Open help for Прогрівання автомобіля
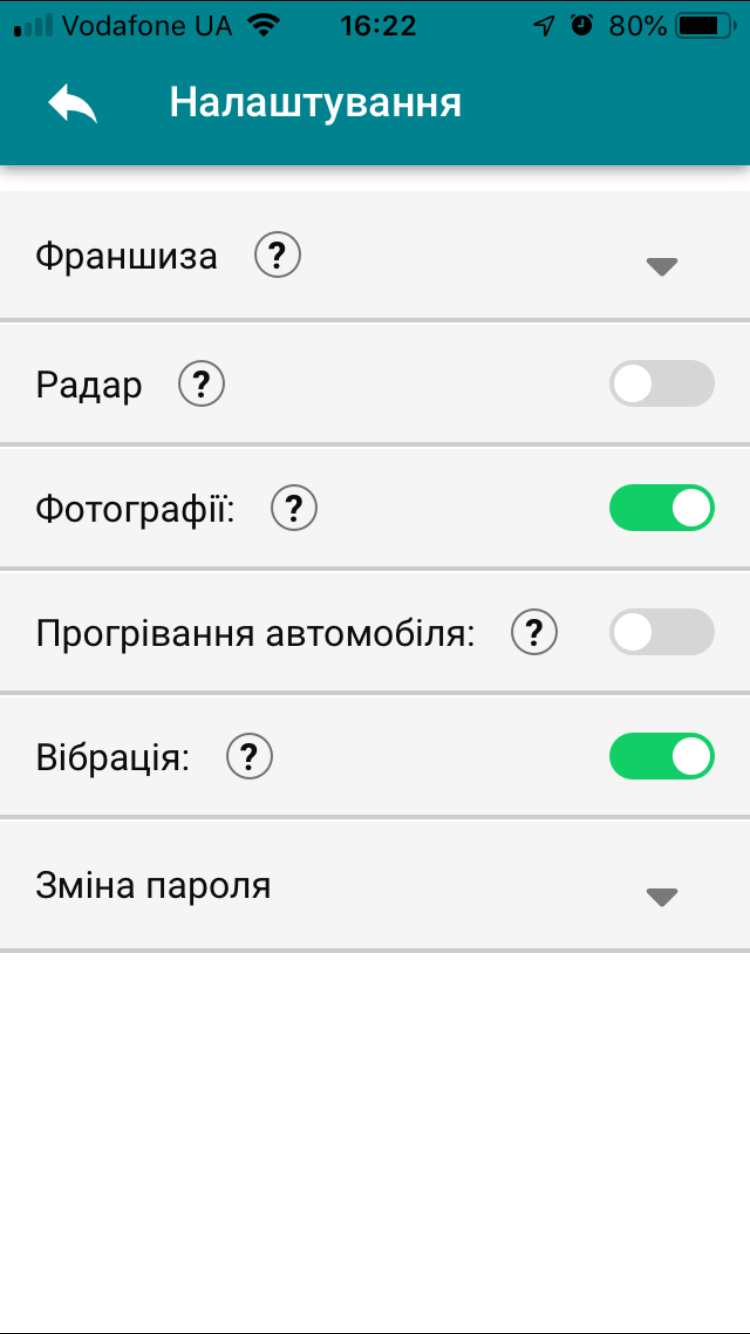750x1334 pixels. coord(534,633)
